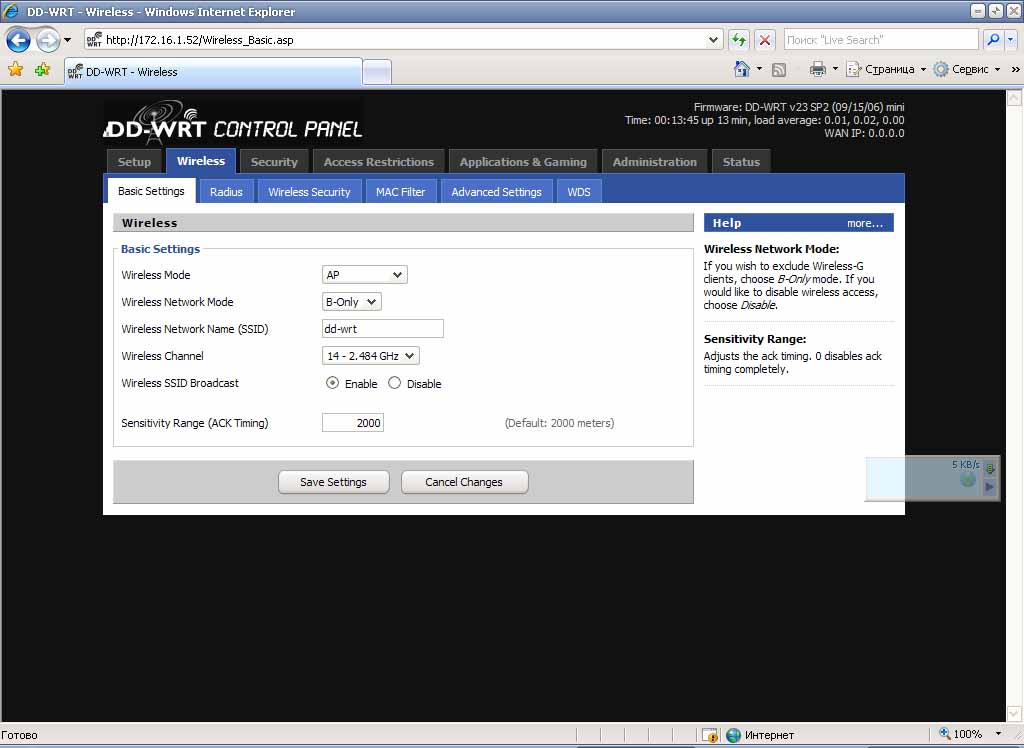This screenshot has width=1024, height=748.
Task: Open the Setup main tab
Action: pyautogui.click(x=134, y=162)
